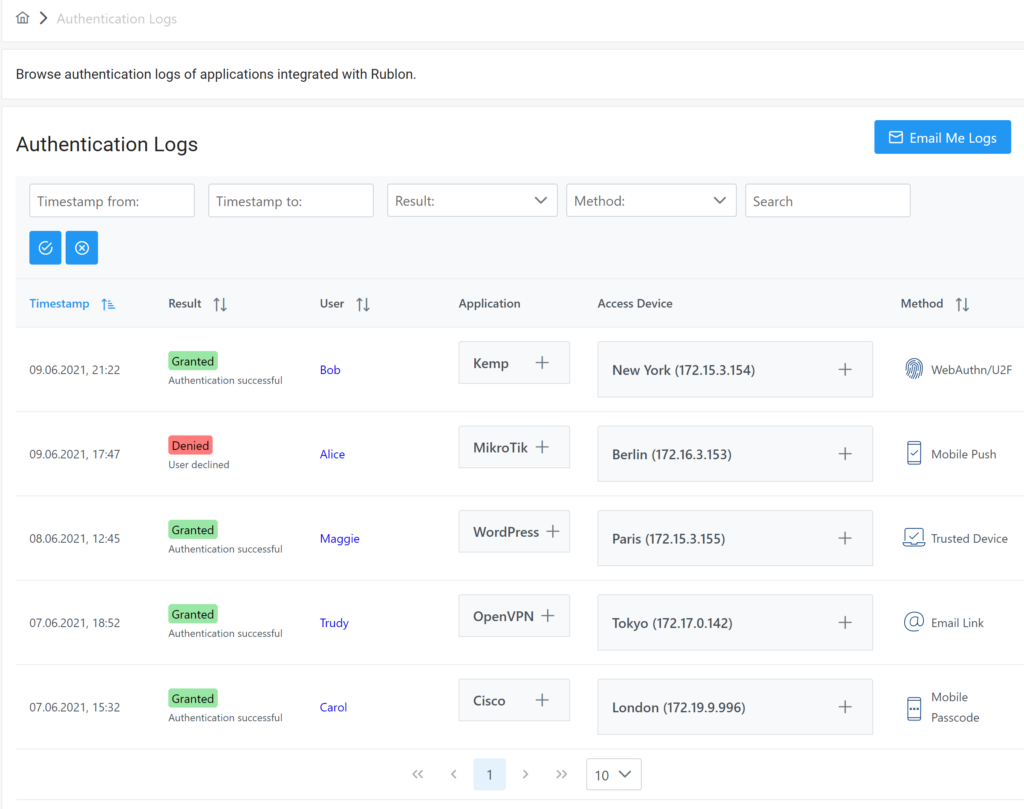Toggle sorting on the Result column
1024x809 pixels.
(219, 303)
